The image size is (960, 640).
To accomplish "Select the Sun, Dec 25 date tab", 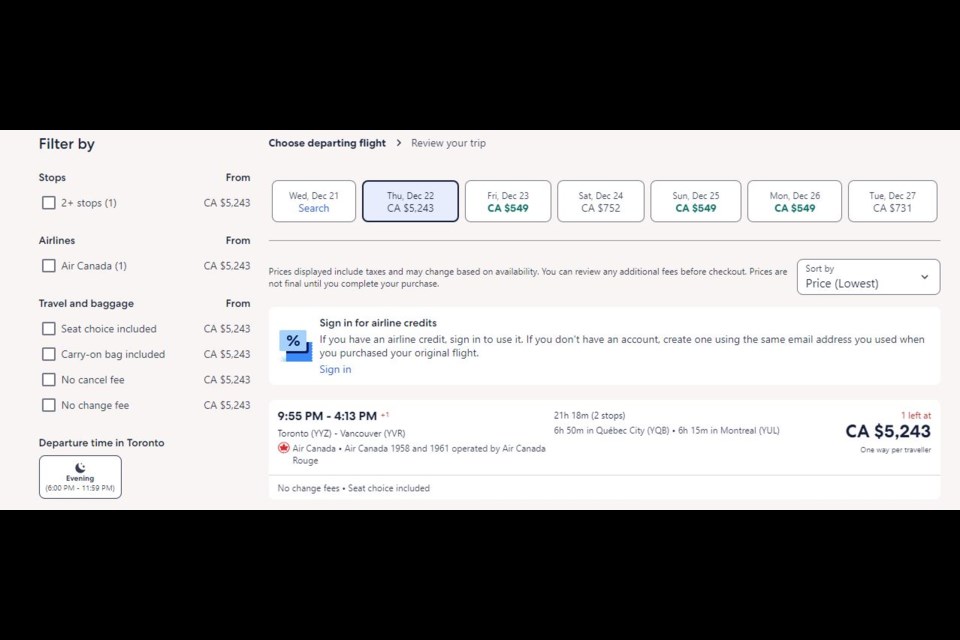I will [696, 201].
